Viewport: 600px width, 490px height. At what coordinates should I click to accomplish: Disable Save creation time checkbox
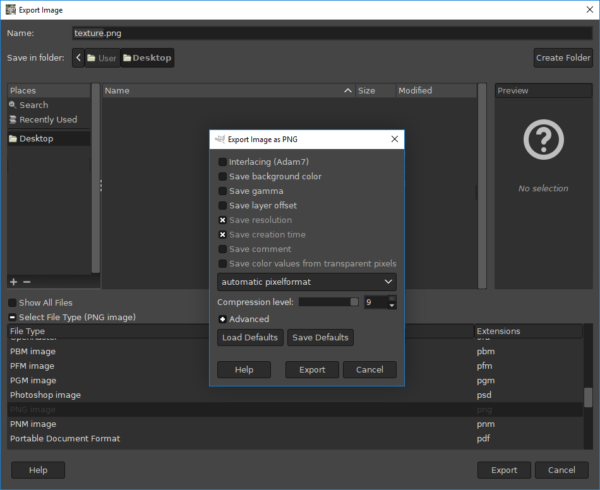222,234
